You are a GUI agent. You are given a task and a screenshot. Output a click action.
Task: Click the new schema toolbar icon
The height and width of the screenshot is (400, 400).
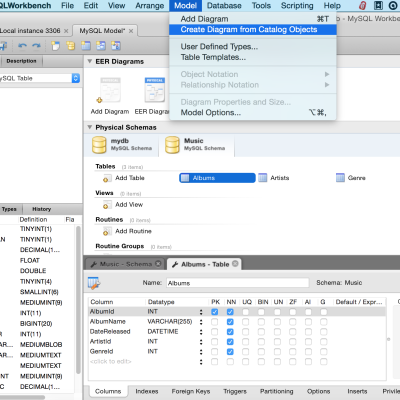tap(71, 46)
